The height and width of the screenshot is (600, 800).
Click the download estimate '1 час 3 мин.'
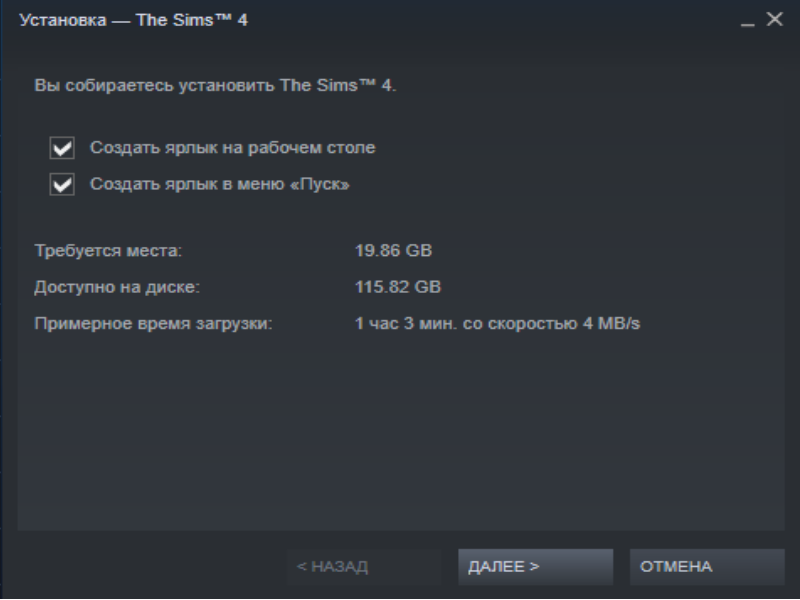point(406,323)
